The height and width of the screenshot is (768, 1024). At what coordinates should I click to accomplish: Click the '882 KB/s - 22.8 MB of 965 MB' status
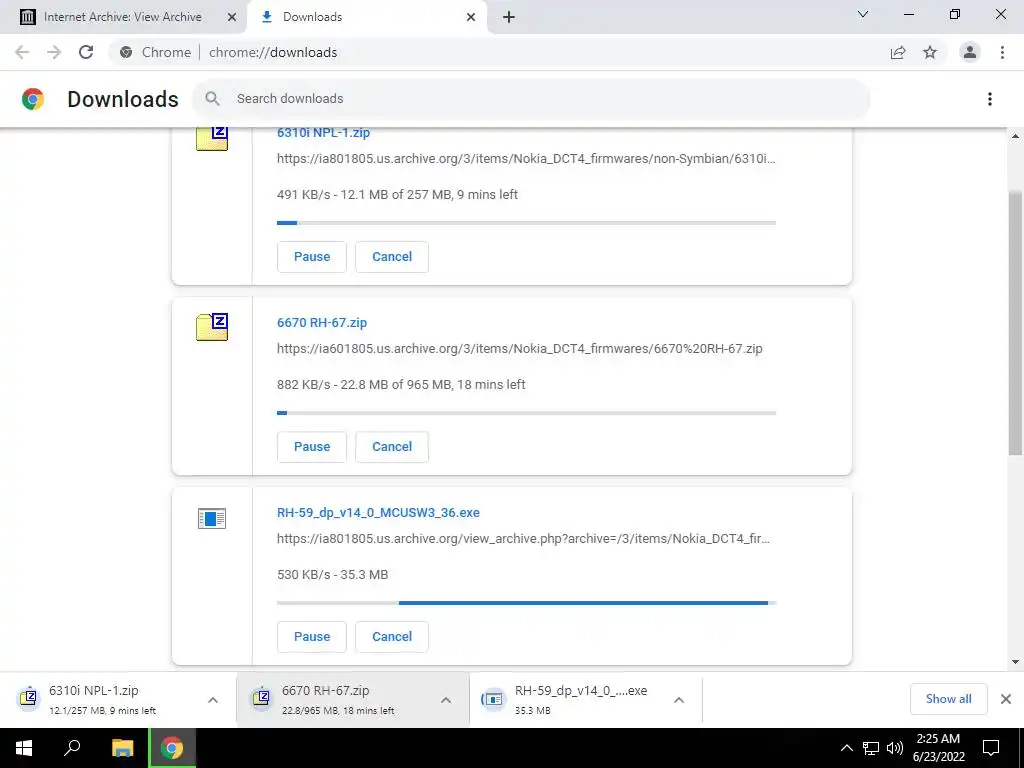pyautogui.click(x=401, y=385)
